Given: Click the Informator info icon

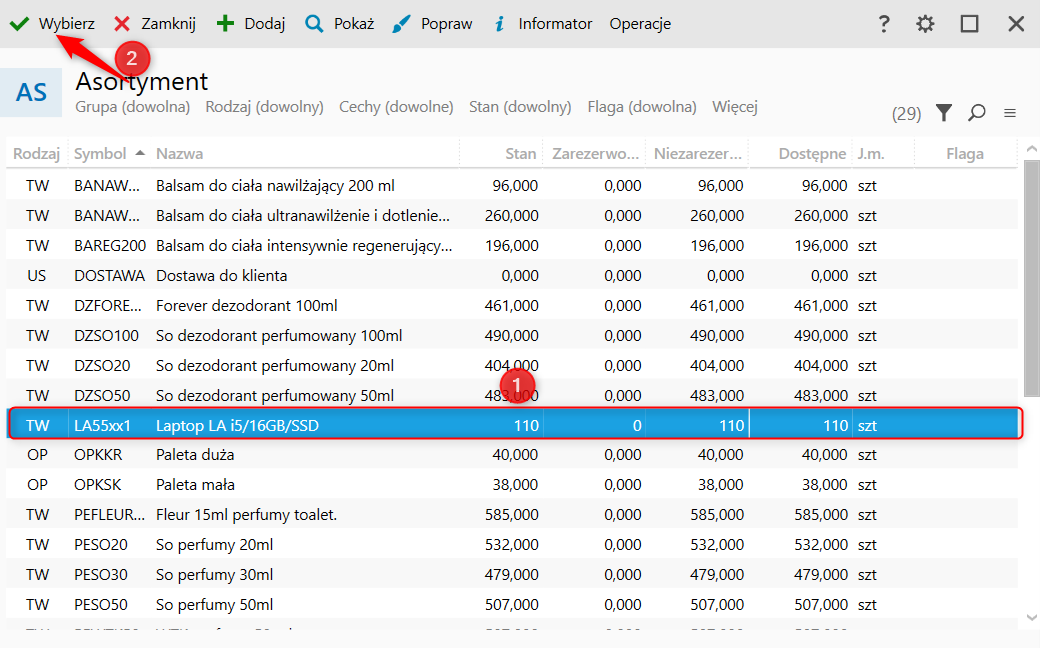Looking at the screenshot, I should (499, 24).
